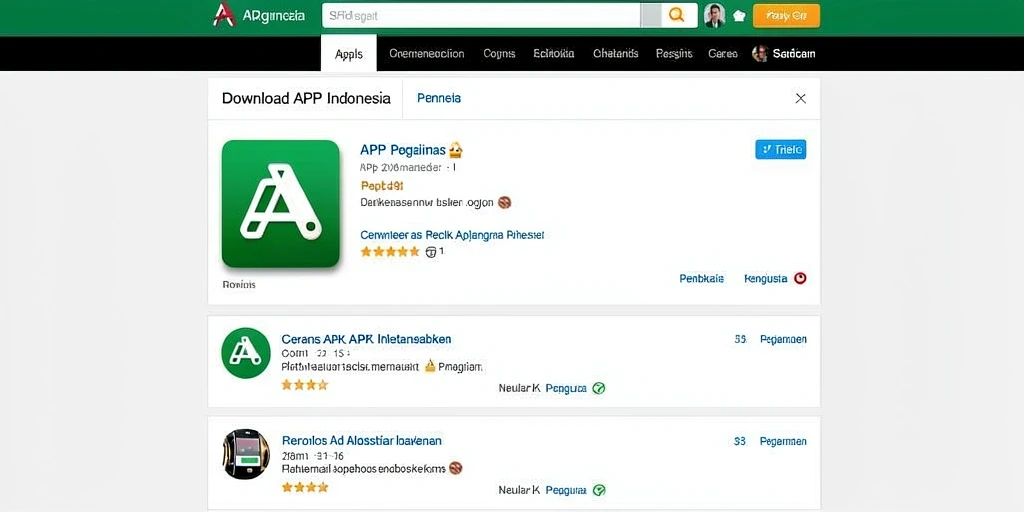Click the 55 count in Cerans APK row

[740, 340]
